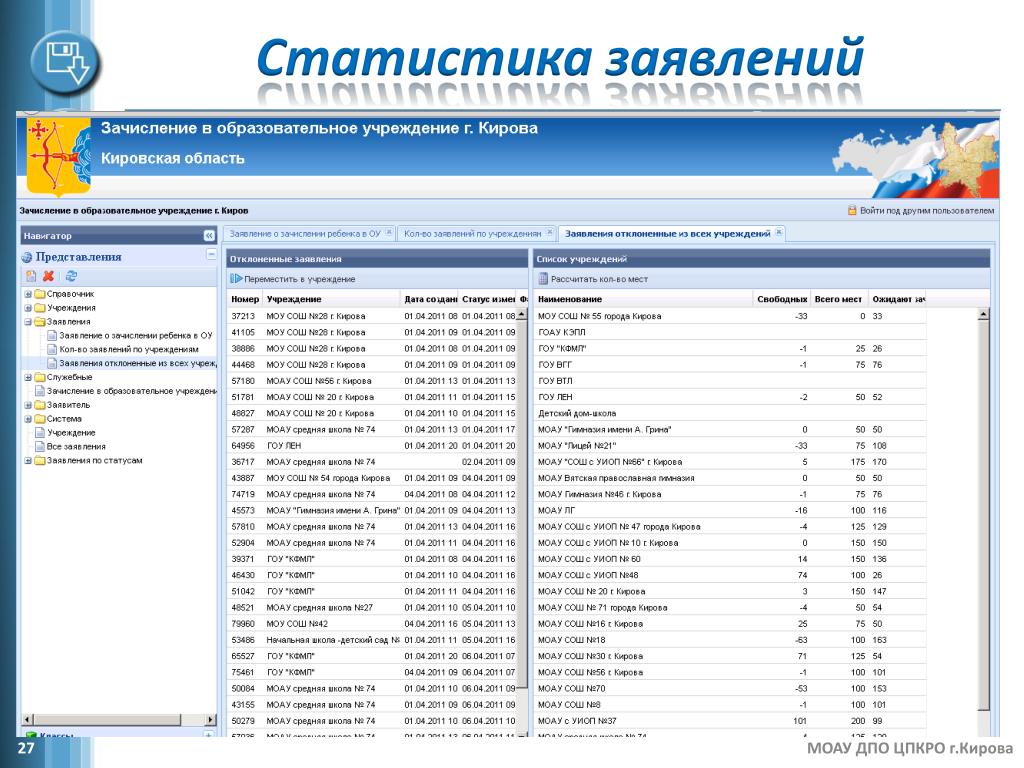Sort institutions by Всего мест column header
Image resolution: width=1024 pixels, height=768 pixels.
(x=838, y=299)
